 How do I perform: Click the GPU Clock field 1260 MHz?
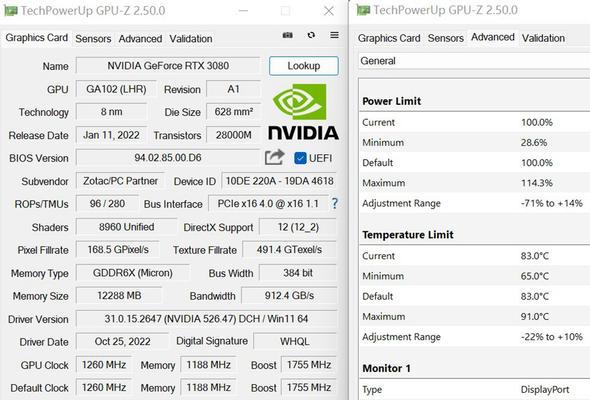(104, 365)
